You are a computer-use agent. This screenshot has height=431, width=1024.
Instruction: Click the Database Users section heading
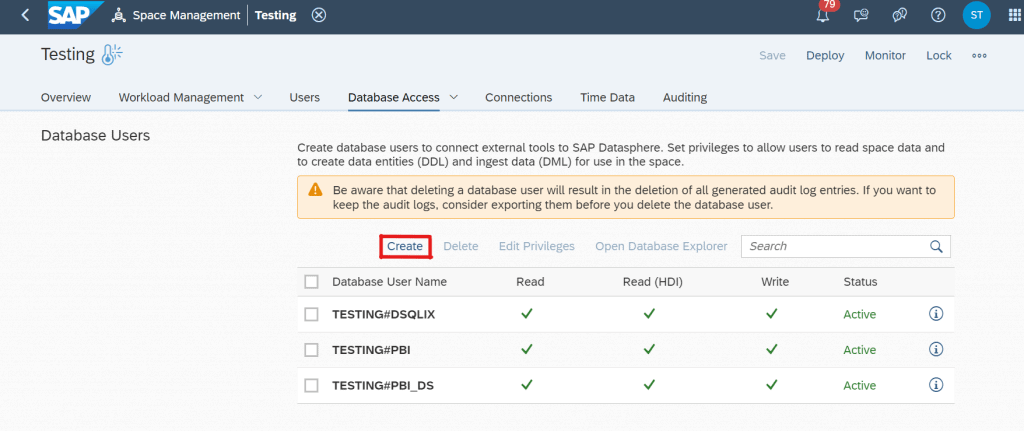click(95, 135)
